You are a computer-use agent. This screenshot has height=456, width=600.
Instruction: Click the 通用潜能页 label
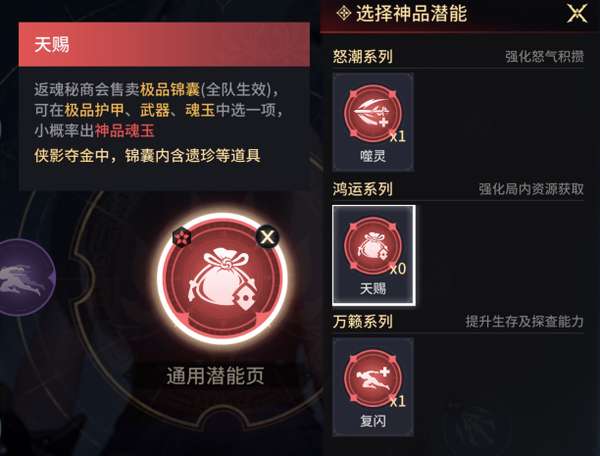(215, 376)
